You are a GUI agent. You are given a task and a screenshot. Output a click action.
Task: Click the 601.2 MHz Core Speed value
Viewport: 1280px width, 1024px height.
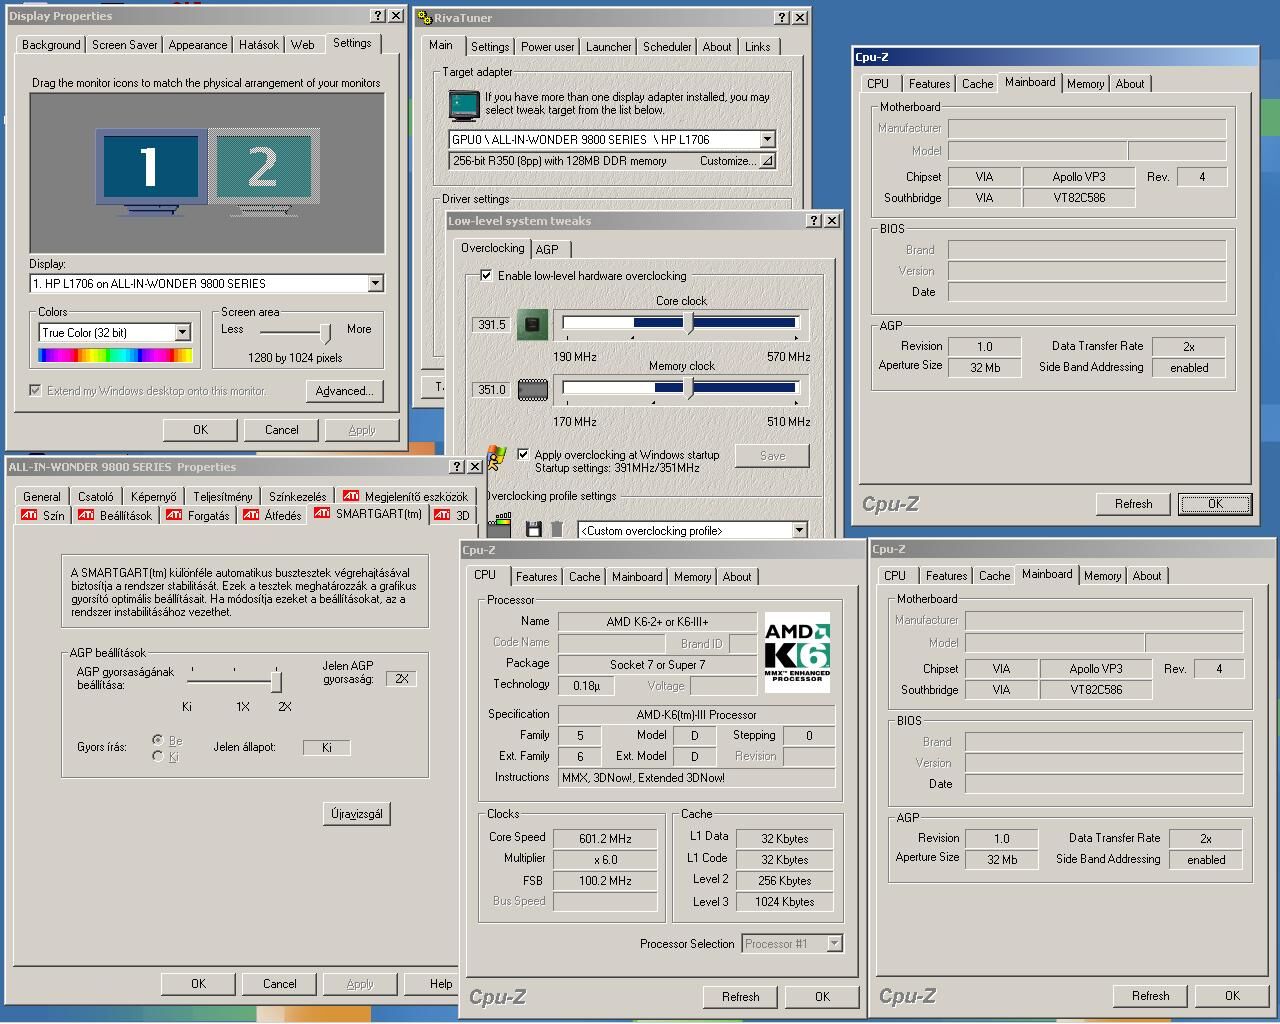pos(605,839)
